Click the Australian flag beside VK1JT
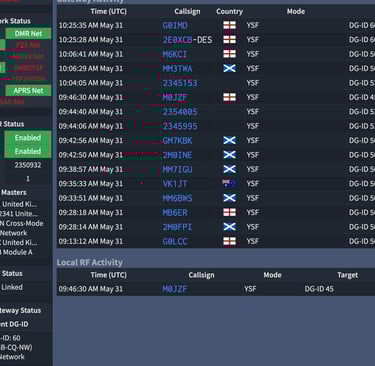Screen dimensions: 375x366 [x=229, y=183]
